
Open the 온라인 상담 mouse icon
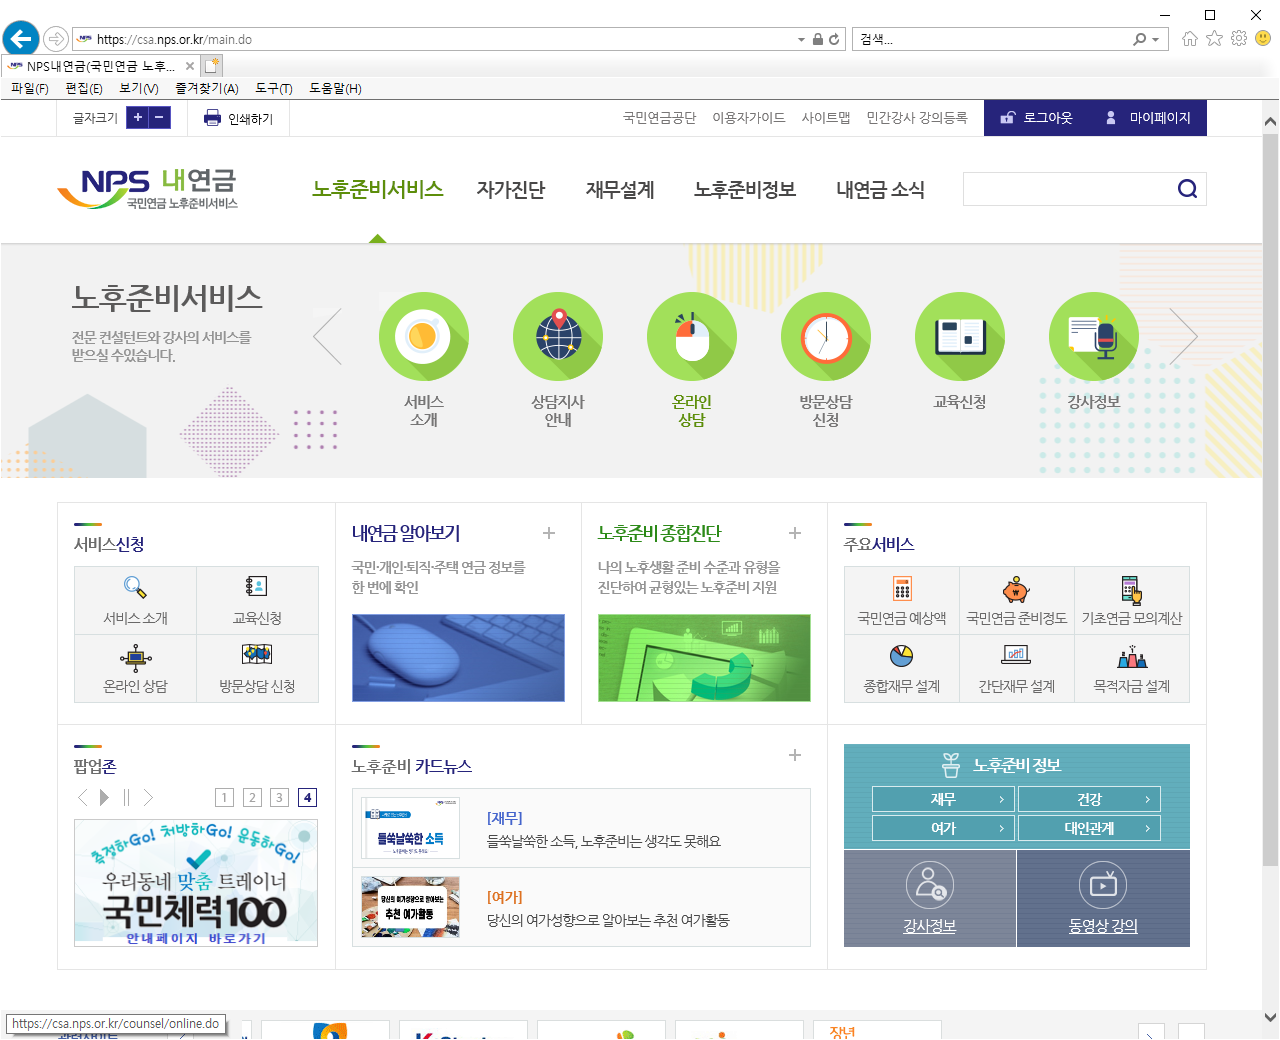[x=692, y=336]
